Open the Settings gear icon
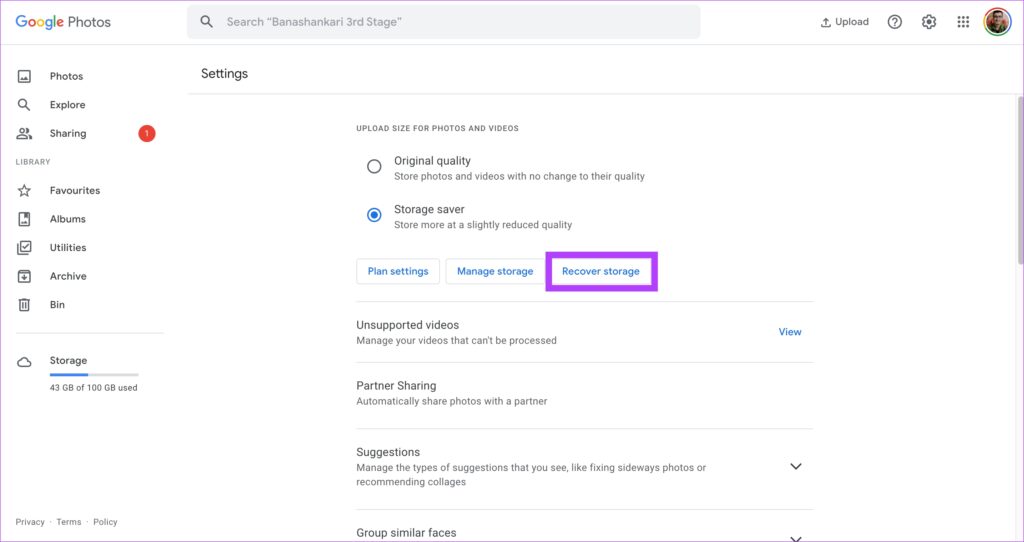Viewport: 1024px width, 542px height. [929, 22]
